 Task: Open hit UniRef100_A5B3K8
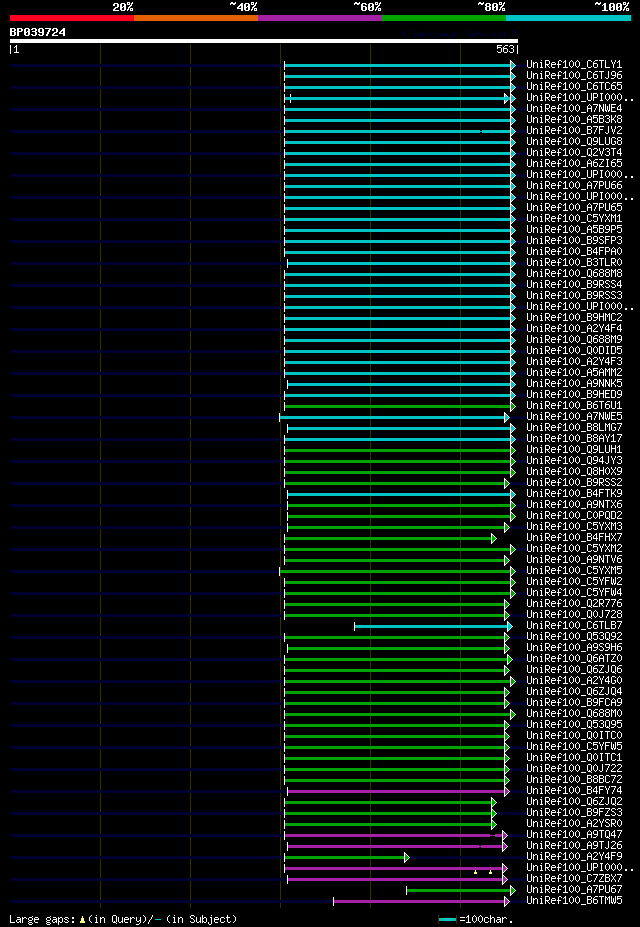click(574, 119)
